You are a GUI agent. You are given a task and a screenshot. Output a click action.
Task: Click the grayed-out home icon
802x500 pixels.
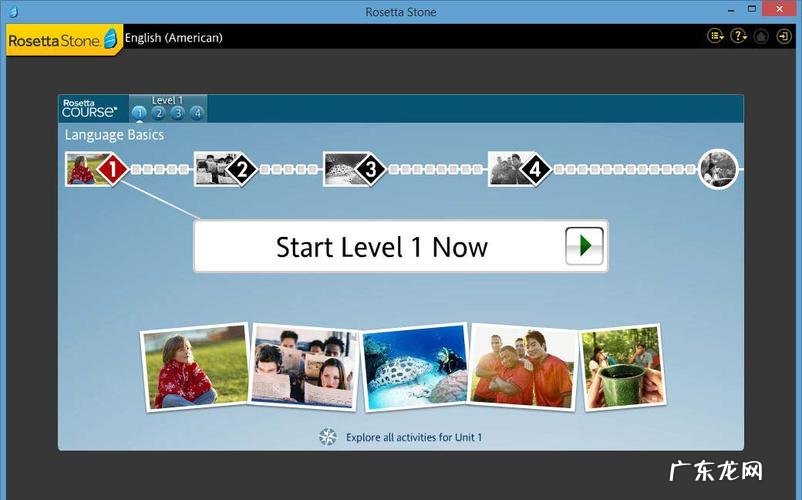point(761,37)
